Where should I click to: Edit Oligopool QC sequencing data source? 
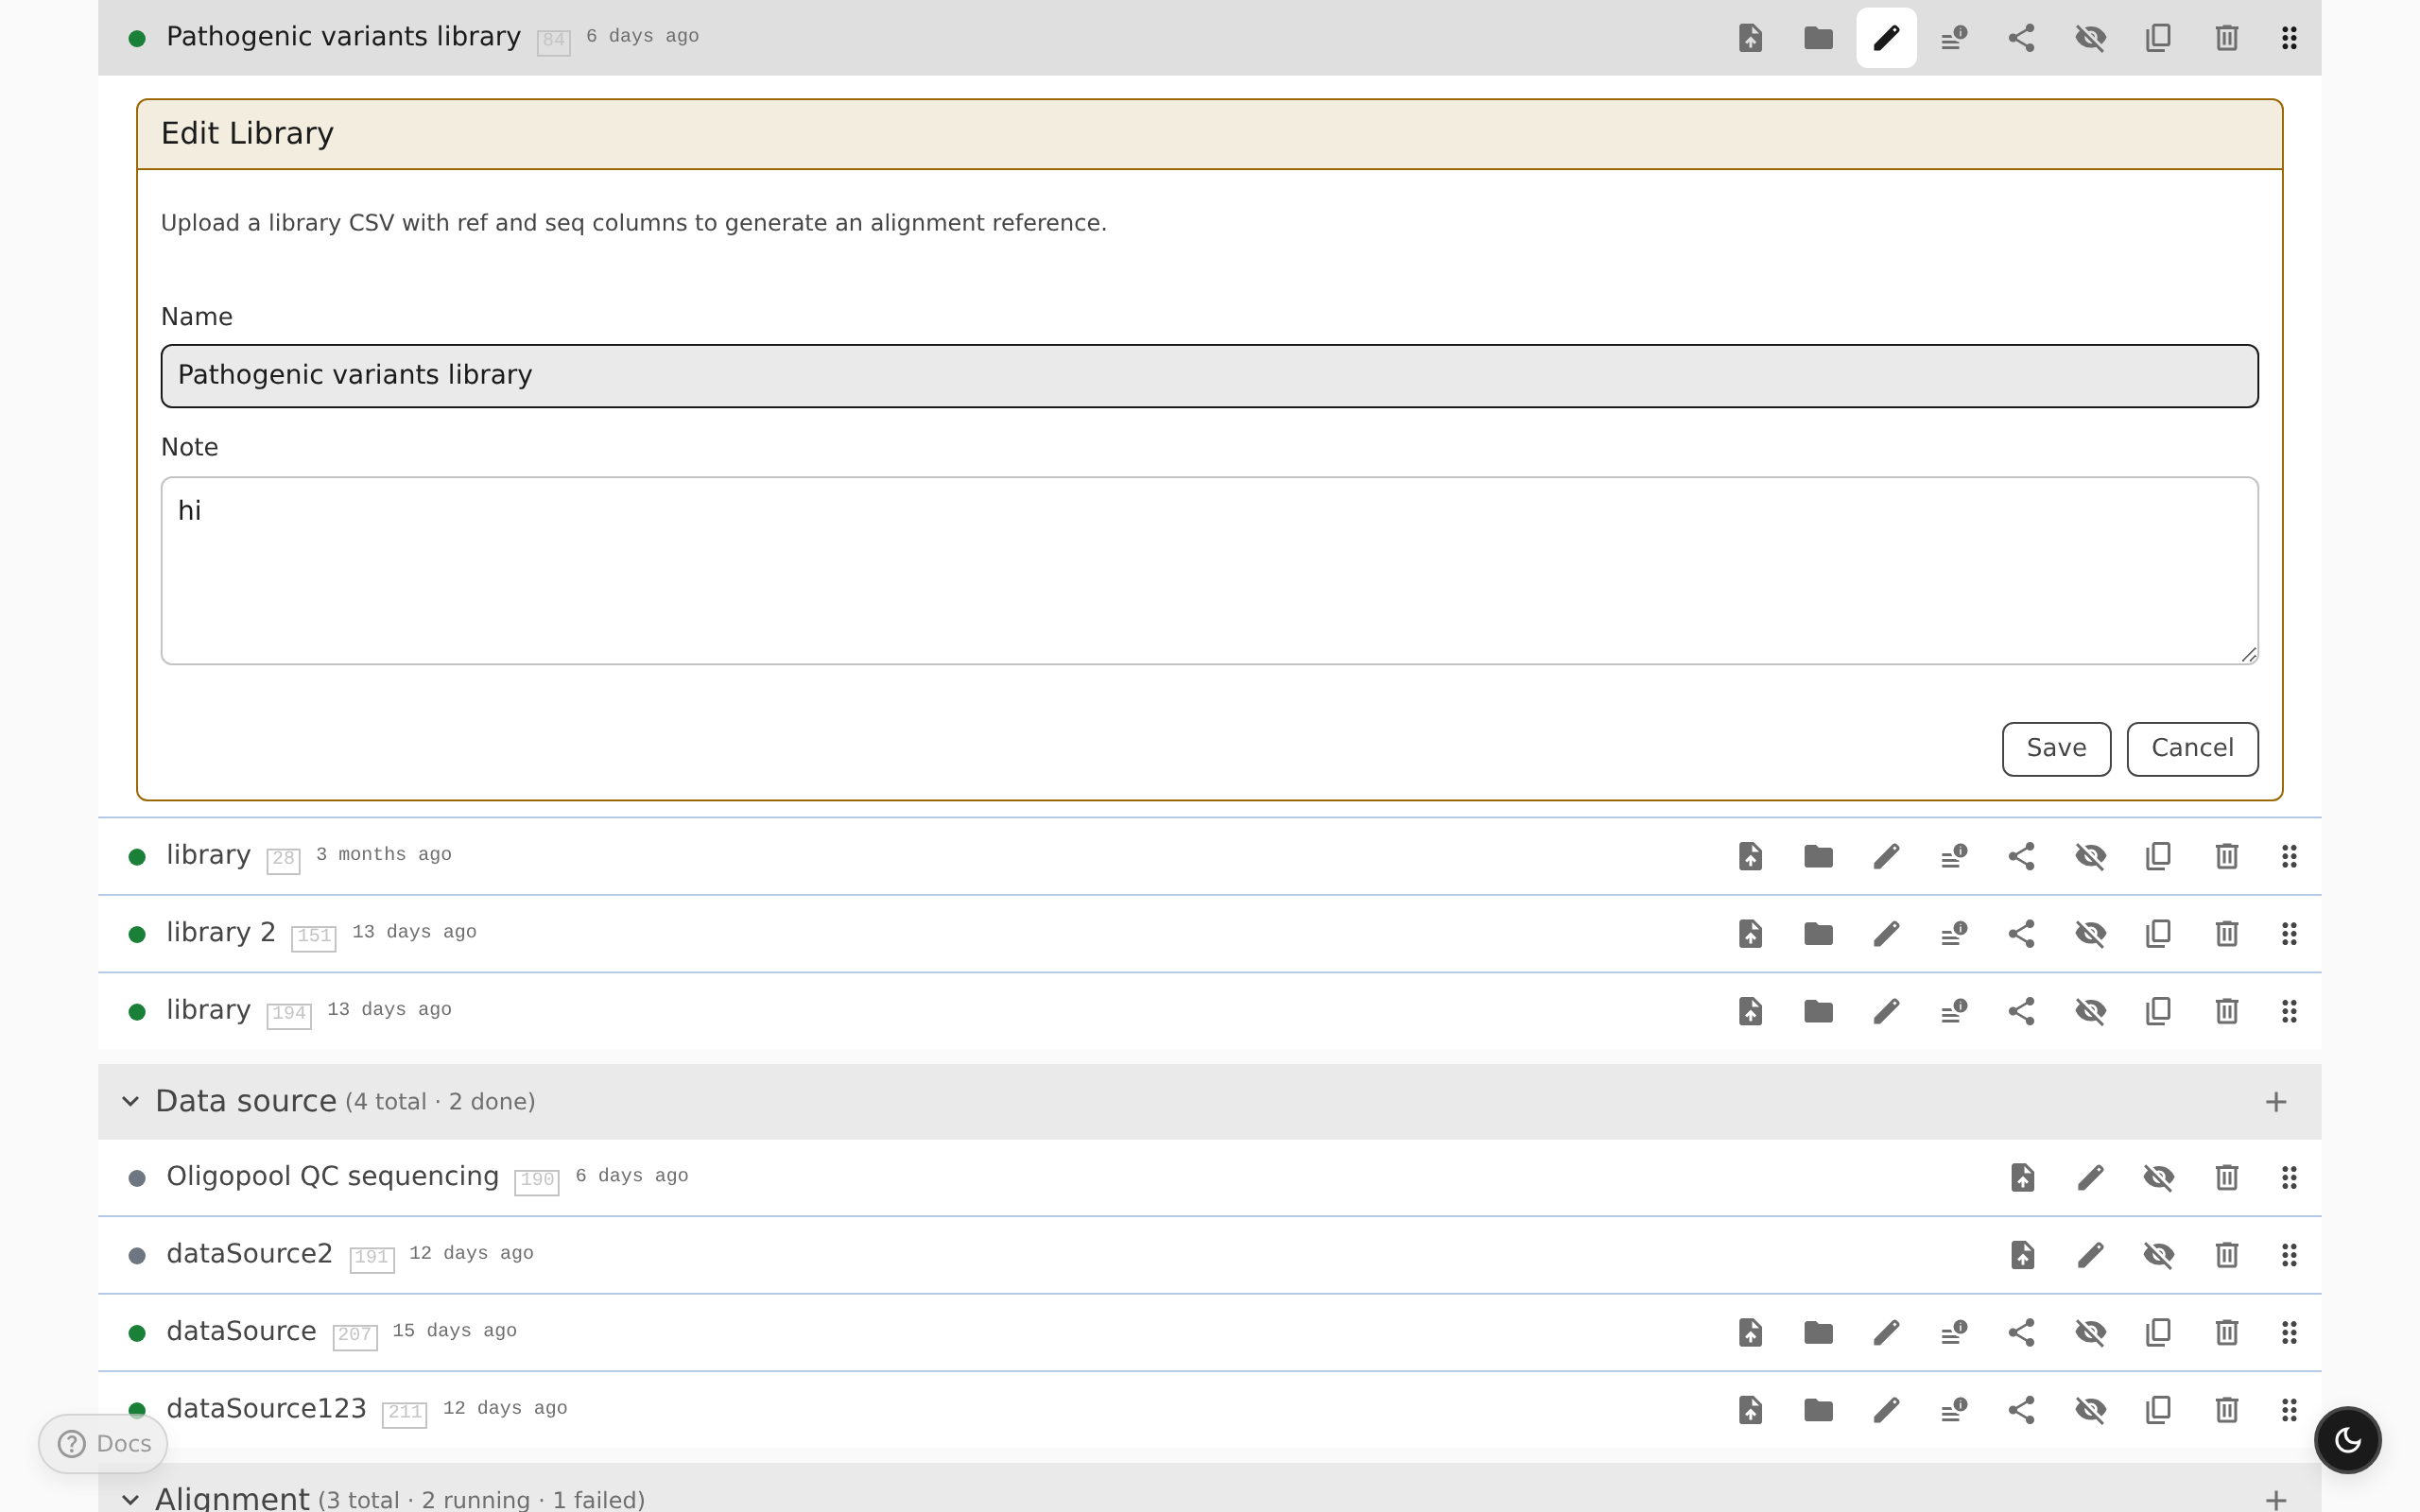tap(2090, 1177)
